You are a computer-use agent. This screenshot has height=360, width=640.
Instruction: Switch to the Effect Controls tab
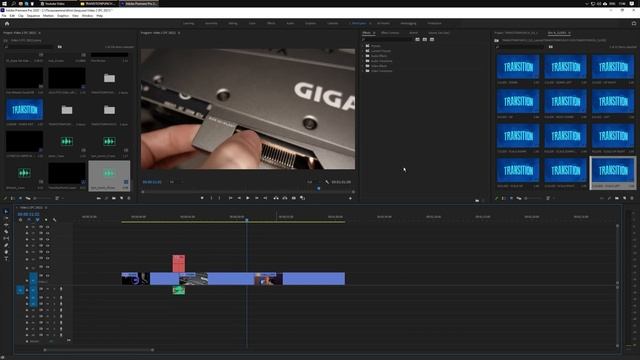[390, 33]
